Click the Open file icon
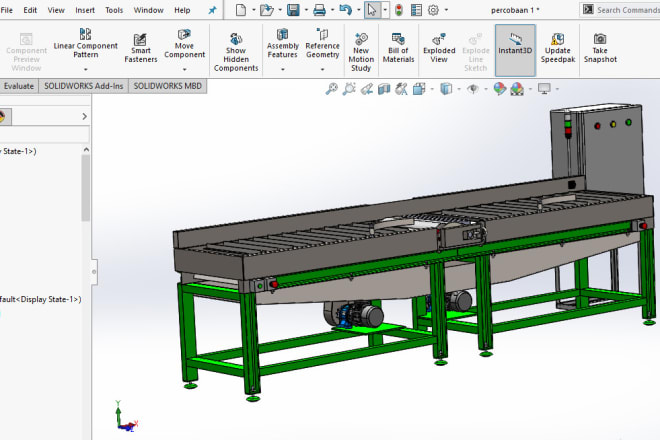The height and width of the screenshot is (440, 660). 266,10
